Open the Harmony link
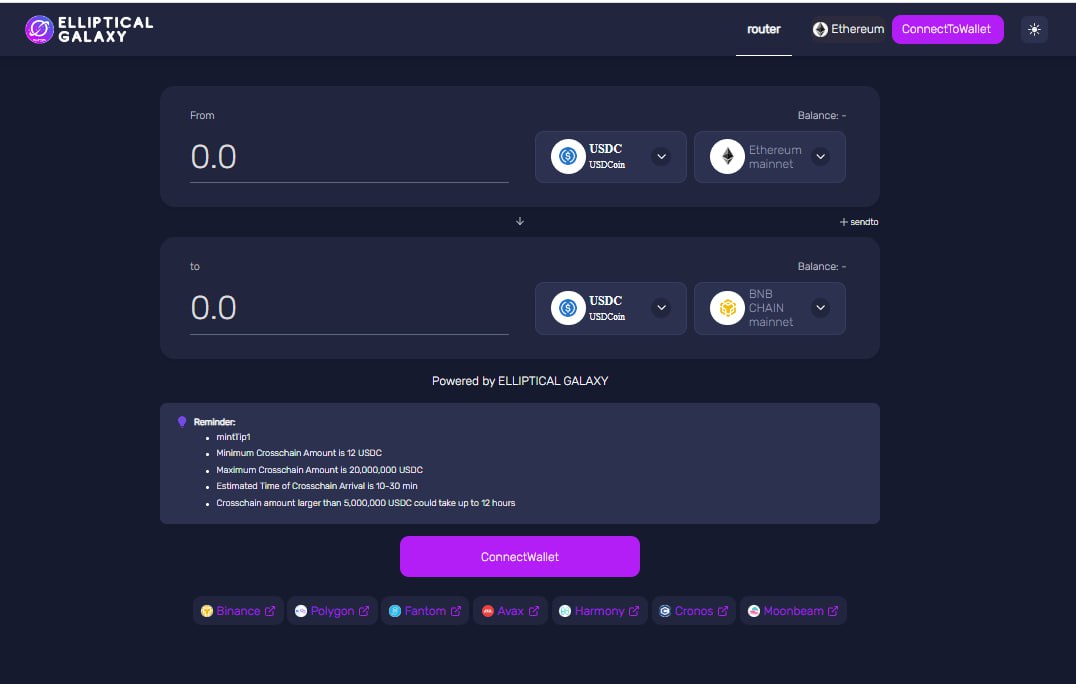The image size is (1076, 684). (x=600, y=611)
